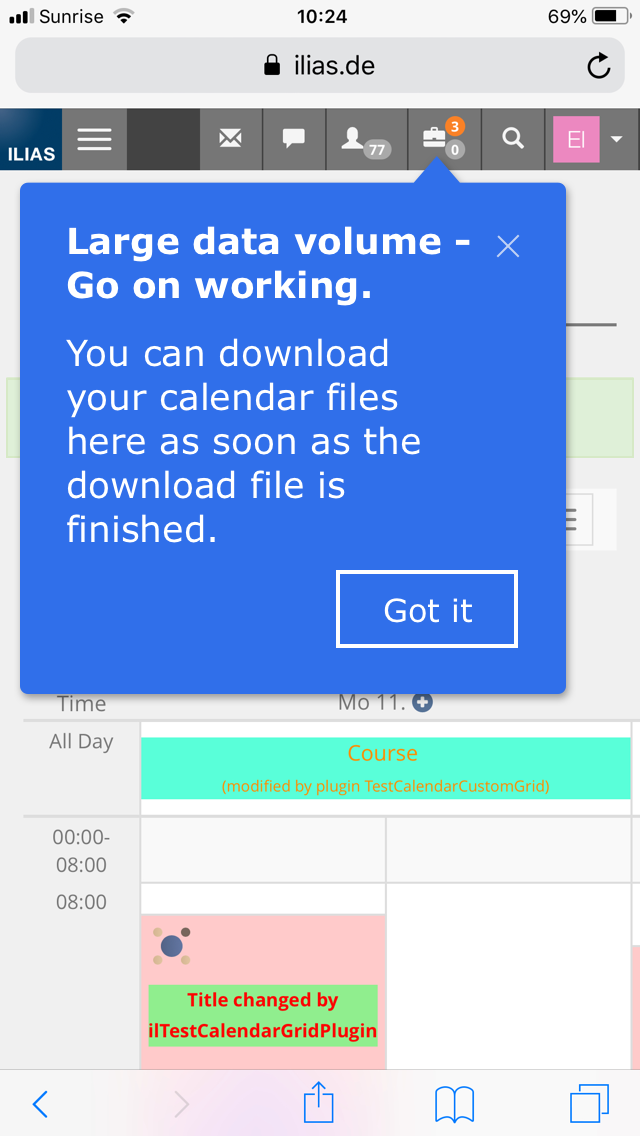Open contacts icon showing 77
The width and height of the screenshot is (640, 1136).
[364, 139]
